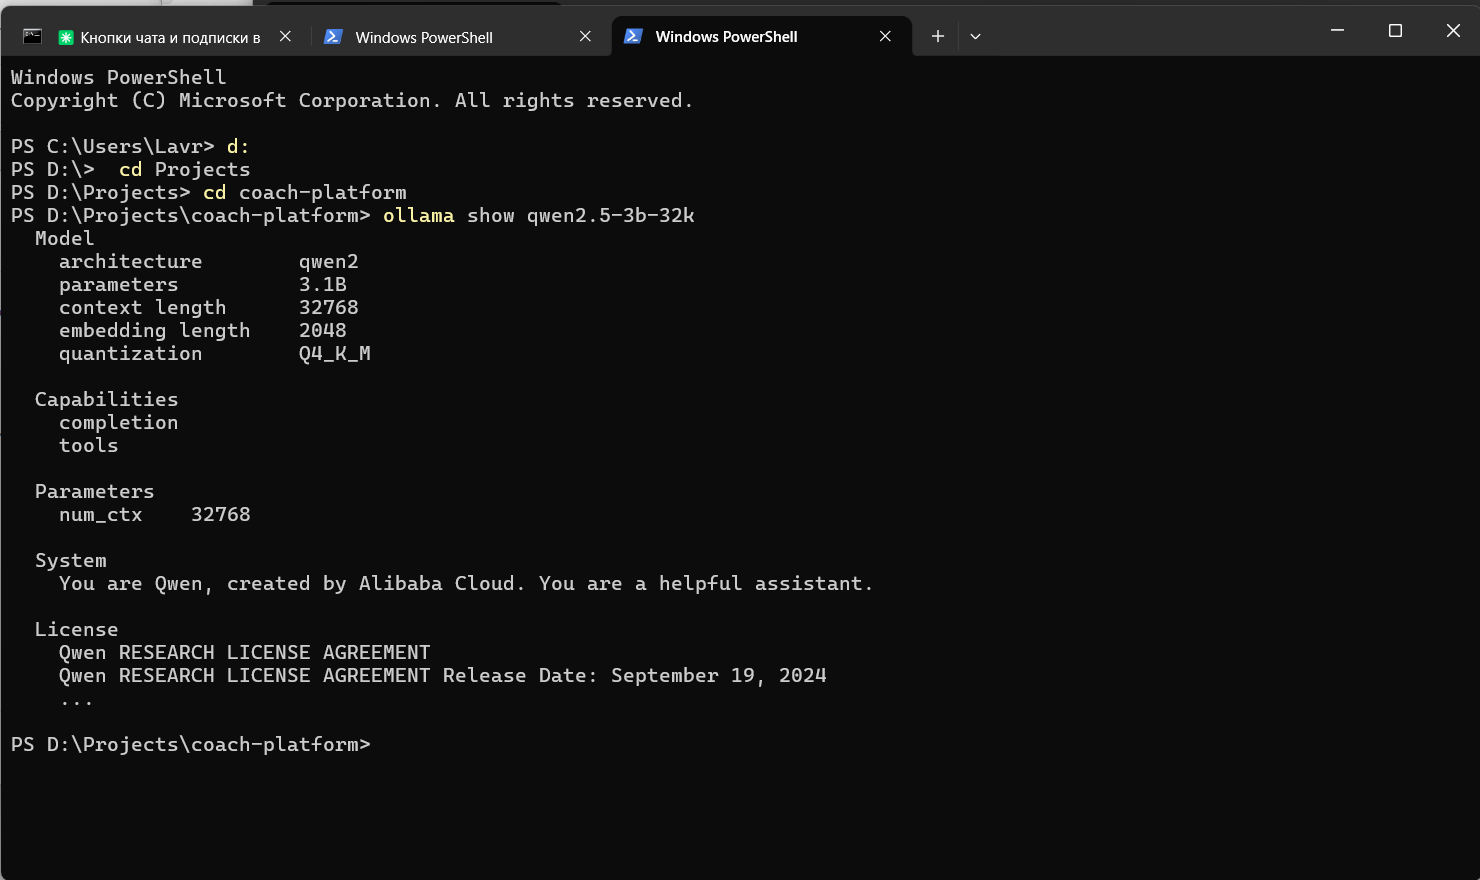Image resolution: width=1480 pixels, height=880 pixels.
Task: Click the "You are Qwen" system prompt line
Action: (x=466, y=584)
